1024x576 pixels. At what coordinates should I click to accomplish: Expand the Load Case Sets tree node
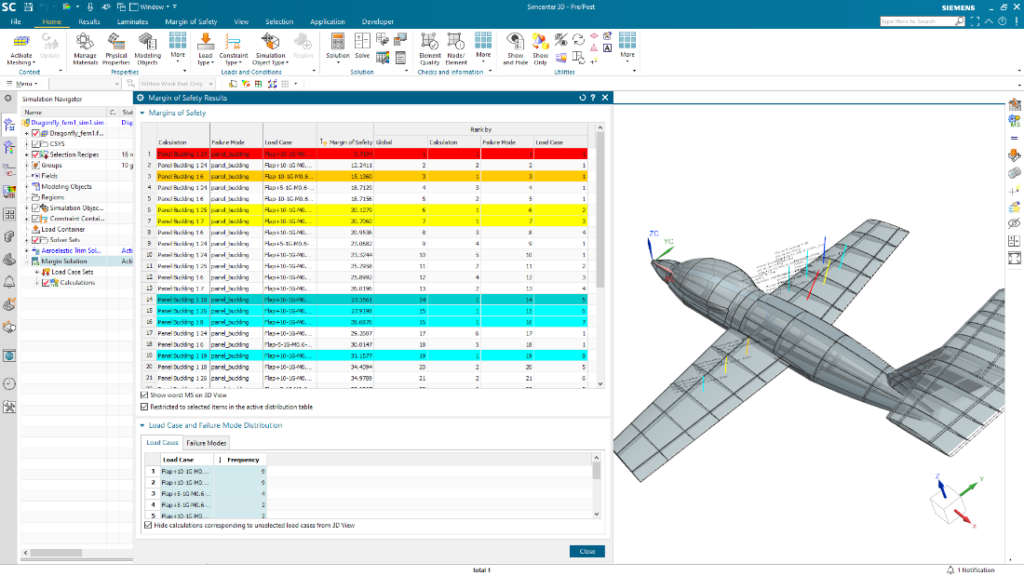[x=37, y=272]
